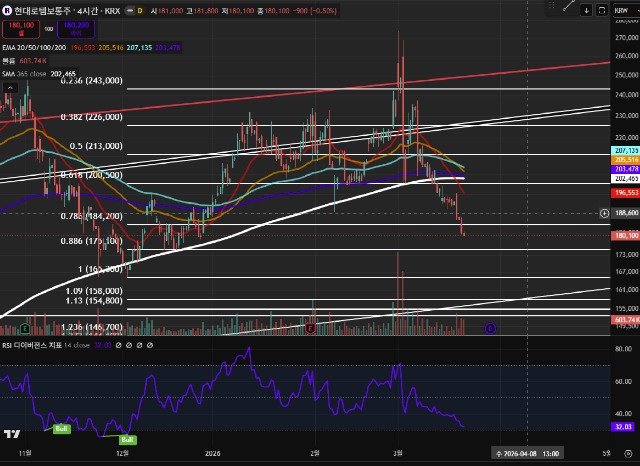Viewport: 640px width, 466px height.
Task: Open the KRW currency dropdown
Action: 626,10
